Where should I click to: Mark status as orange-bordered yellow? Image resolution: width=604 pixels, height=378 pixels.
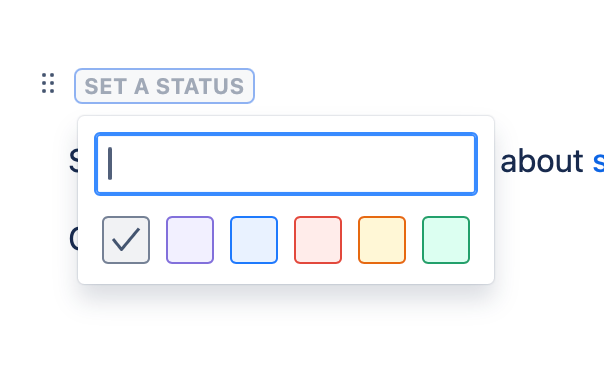(x=382, y=240)
